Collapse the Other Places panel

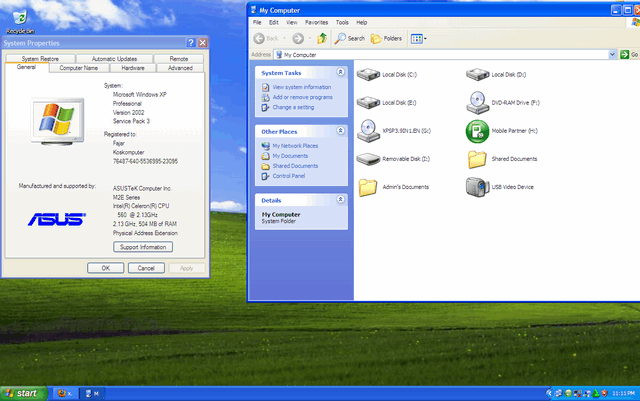(340, 131)
